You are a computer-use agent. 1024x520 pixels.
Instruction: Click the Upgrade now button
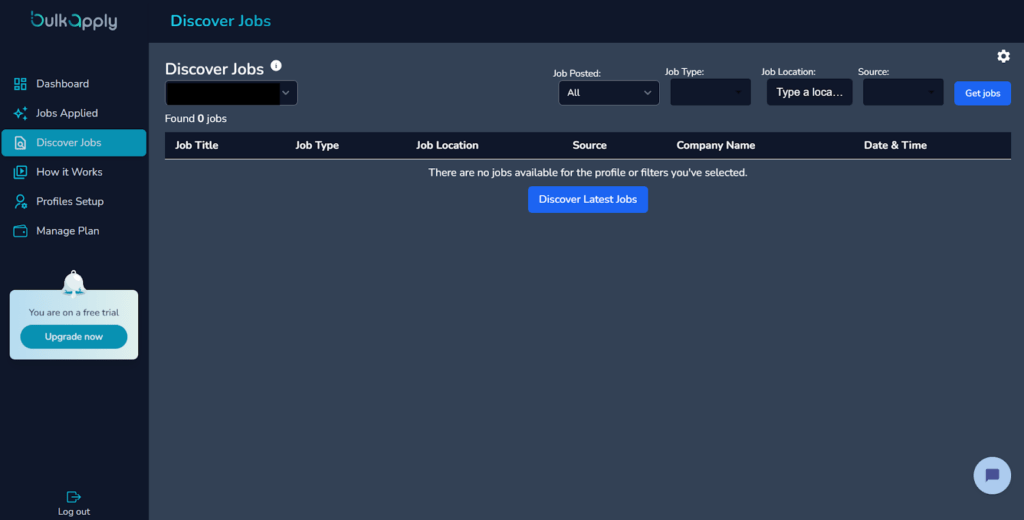coord(74,337)
